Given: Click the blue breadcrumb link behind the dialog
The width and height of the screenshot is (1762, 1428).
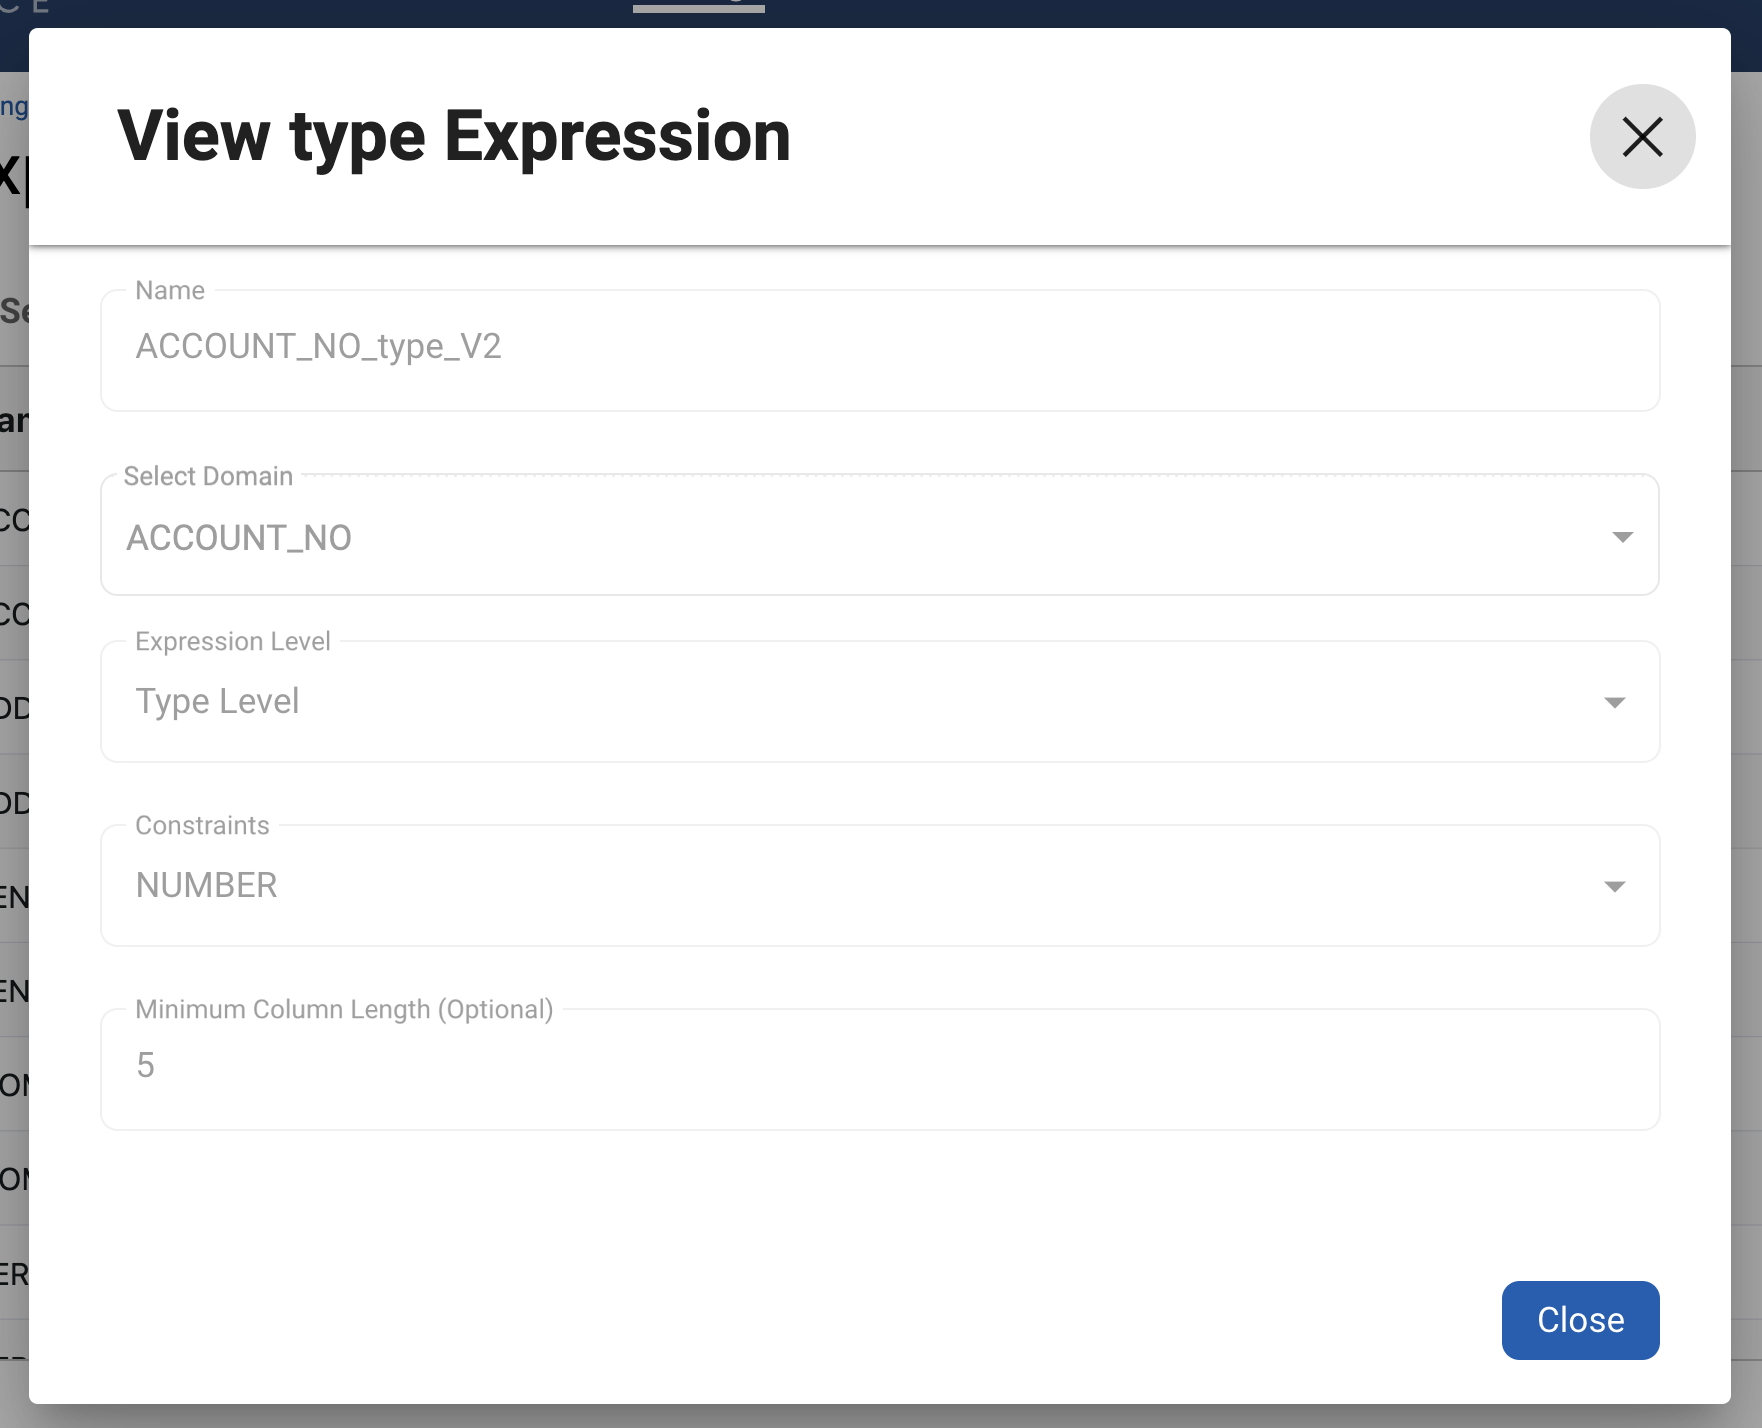Looking at the screenshot, I should point(13,107).
